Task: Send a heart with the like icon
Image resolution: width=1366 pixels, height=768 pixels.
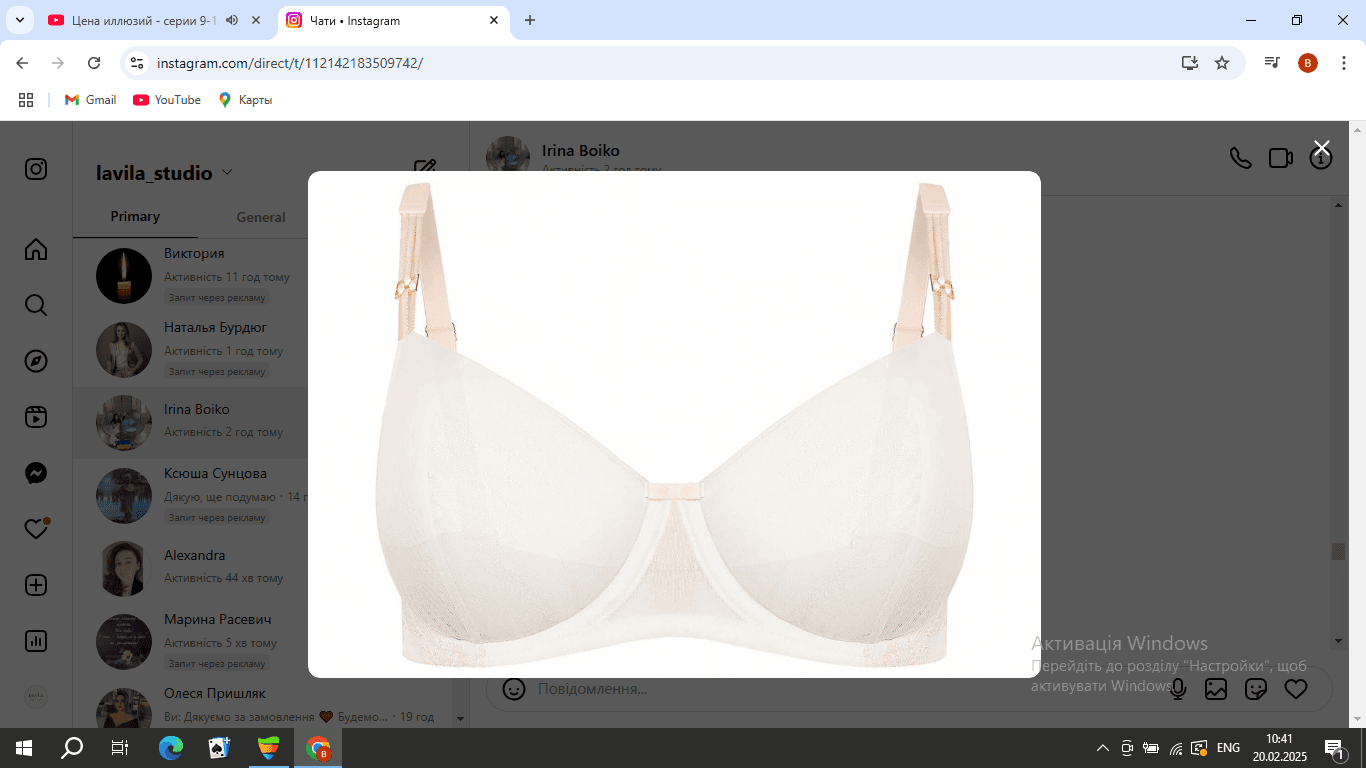Action: (1296, 689)
